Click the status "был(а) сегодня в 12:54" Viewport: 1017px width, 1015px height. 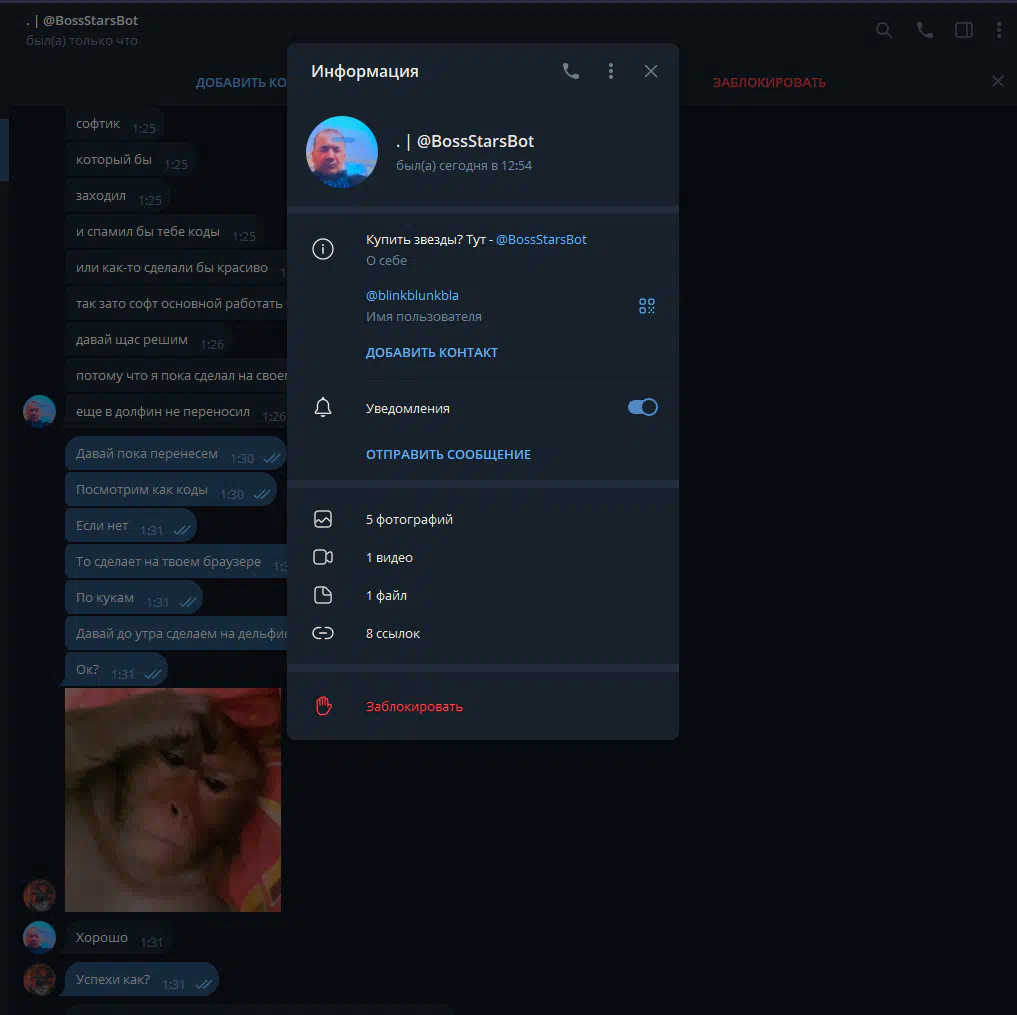click(x=464, y=165)
